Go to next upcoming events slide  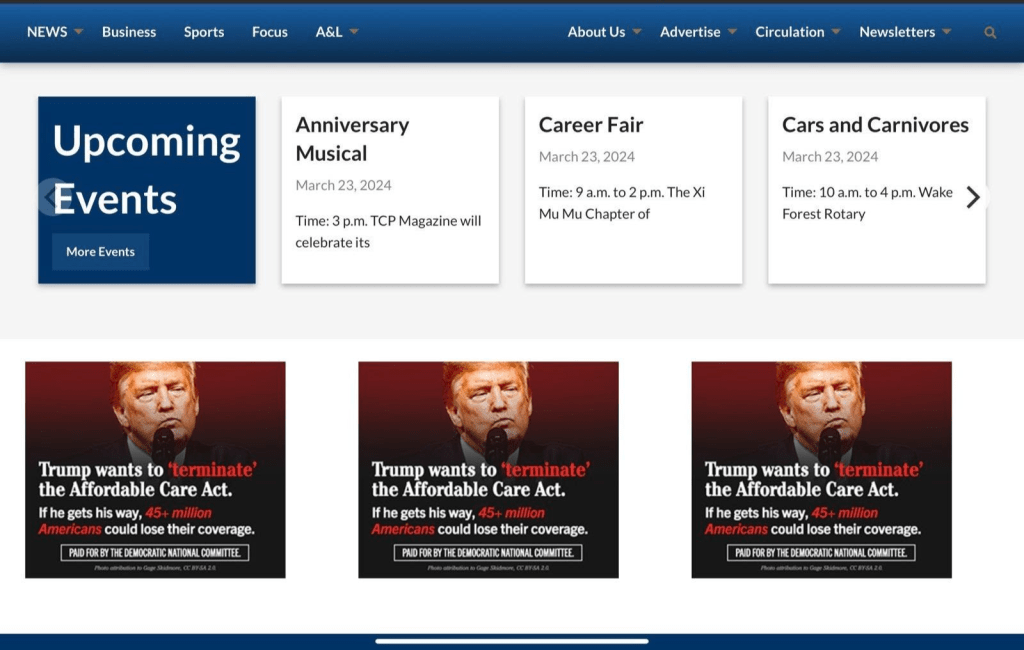[973, 197]
